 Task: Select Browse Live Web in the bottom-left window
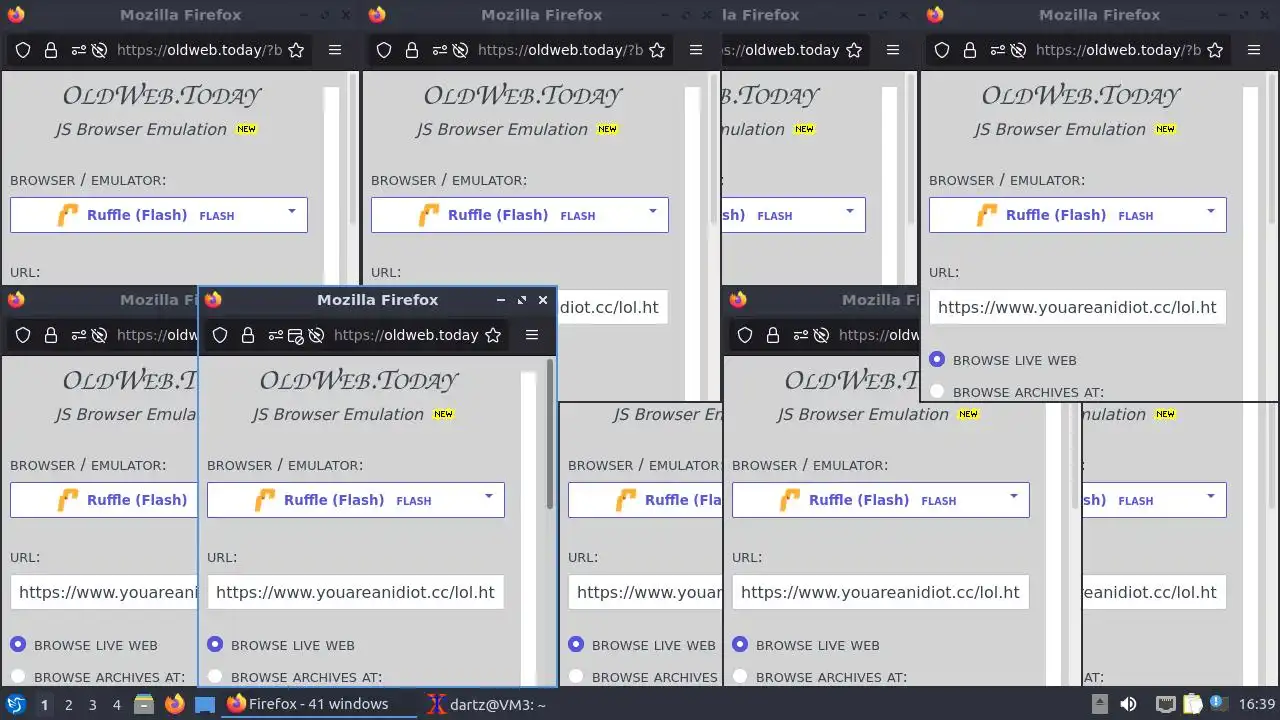[x=18, y=645]
